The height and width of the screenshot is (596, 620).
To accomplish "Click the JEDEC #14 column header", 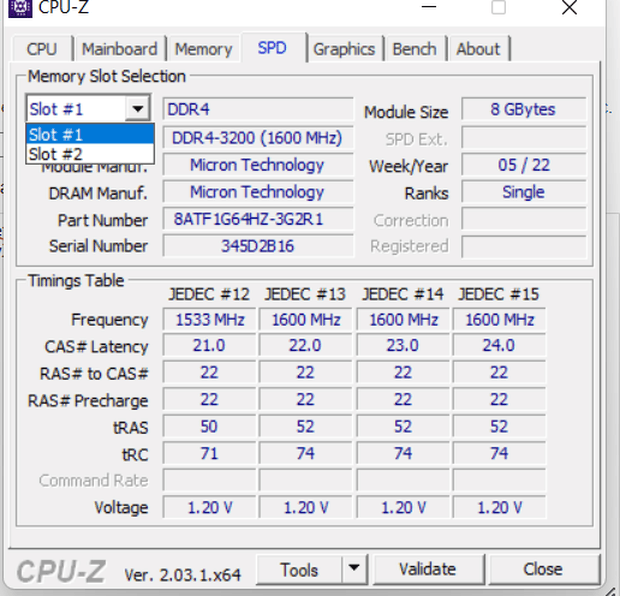I will pyautogui.click(x=403, y=294).
